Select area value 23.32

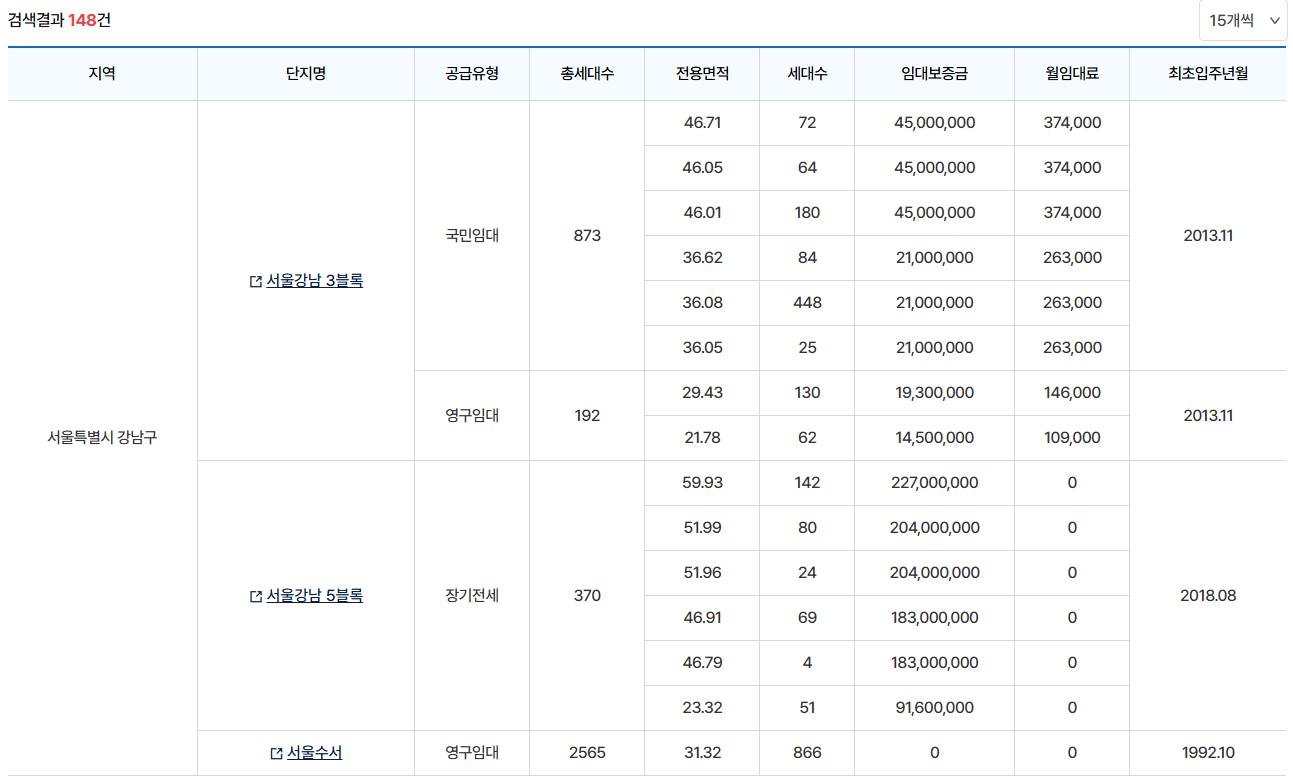click(x=702, y=708)
